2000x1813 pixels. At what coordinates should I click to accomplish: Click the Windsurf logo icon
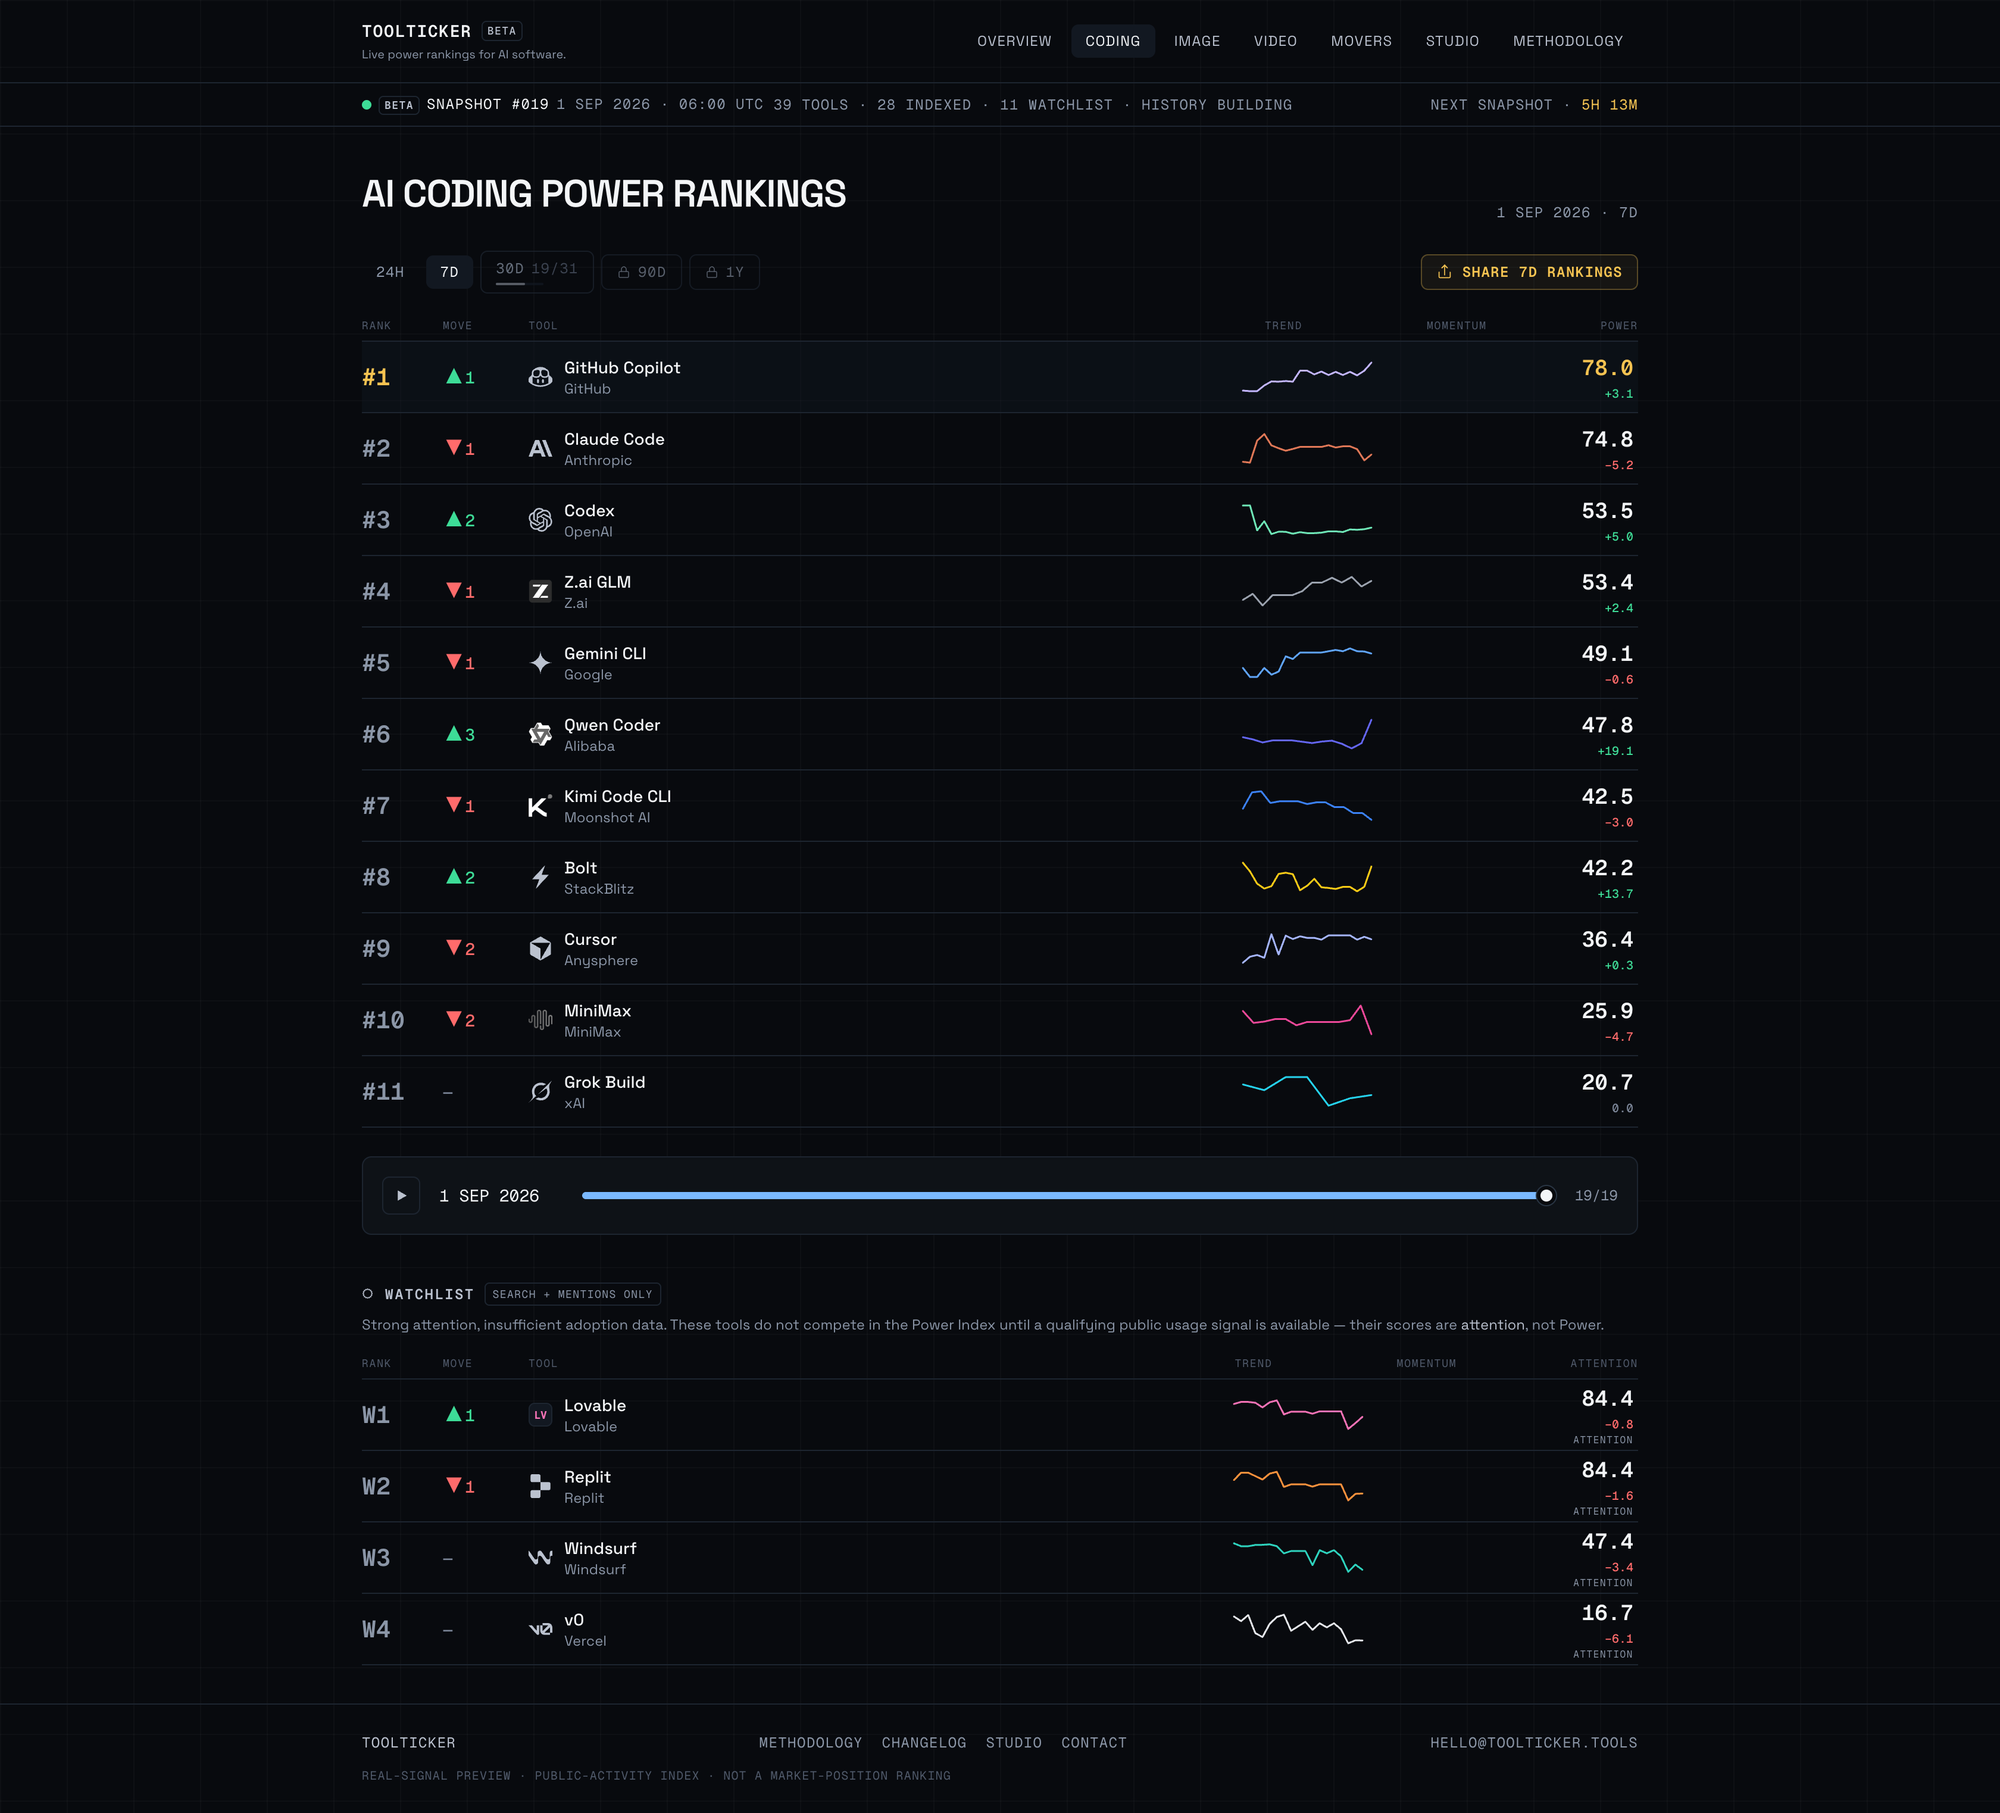click(540, 1558)
